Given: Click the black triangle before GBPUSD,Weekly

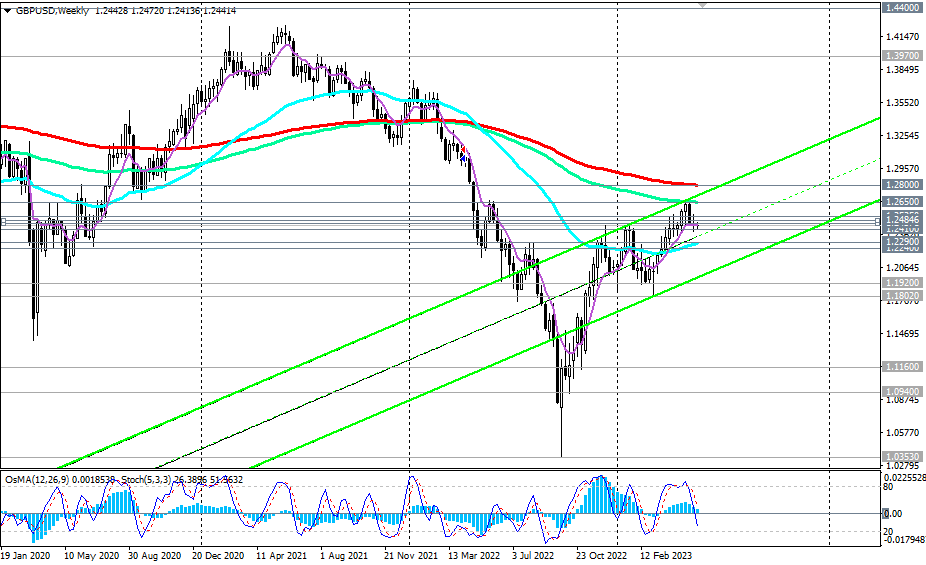Looking at the screenshot, I should (7, 11).
